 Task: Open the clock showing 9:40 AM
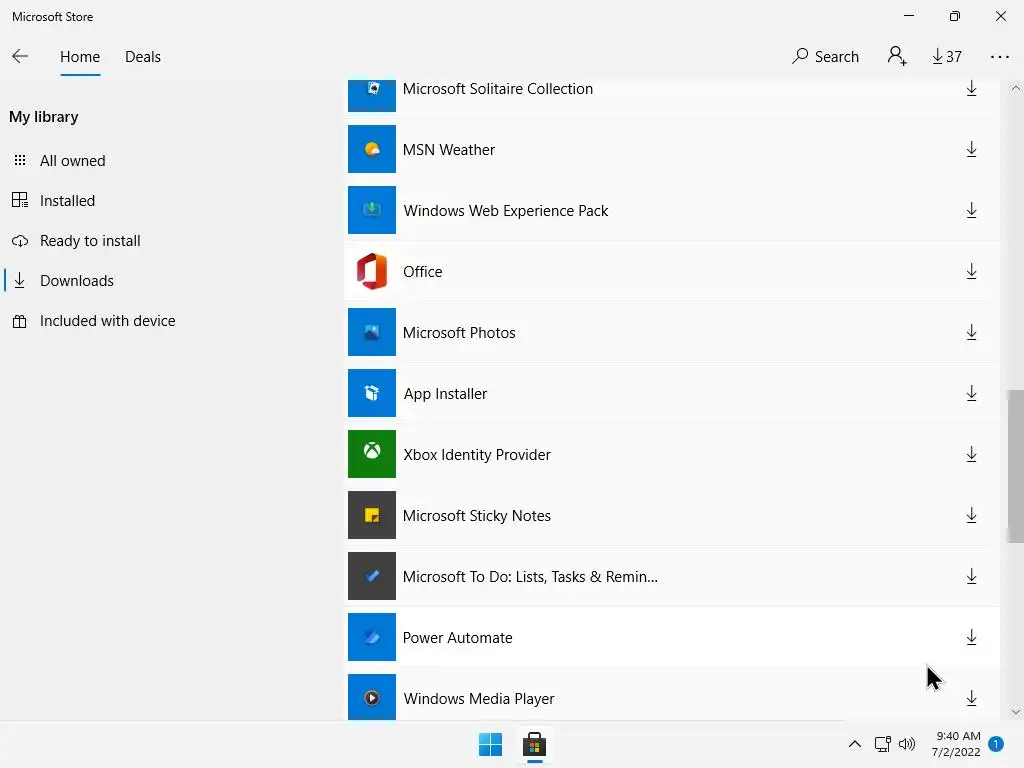[956, 744]
